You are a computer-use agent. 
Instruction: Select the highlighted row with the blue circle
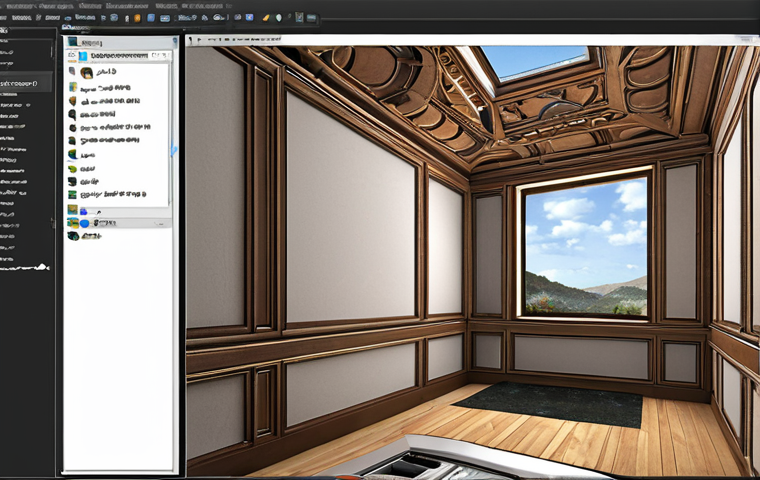click(119, 223)
